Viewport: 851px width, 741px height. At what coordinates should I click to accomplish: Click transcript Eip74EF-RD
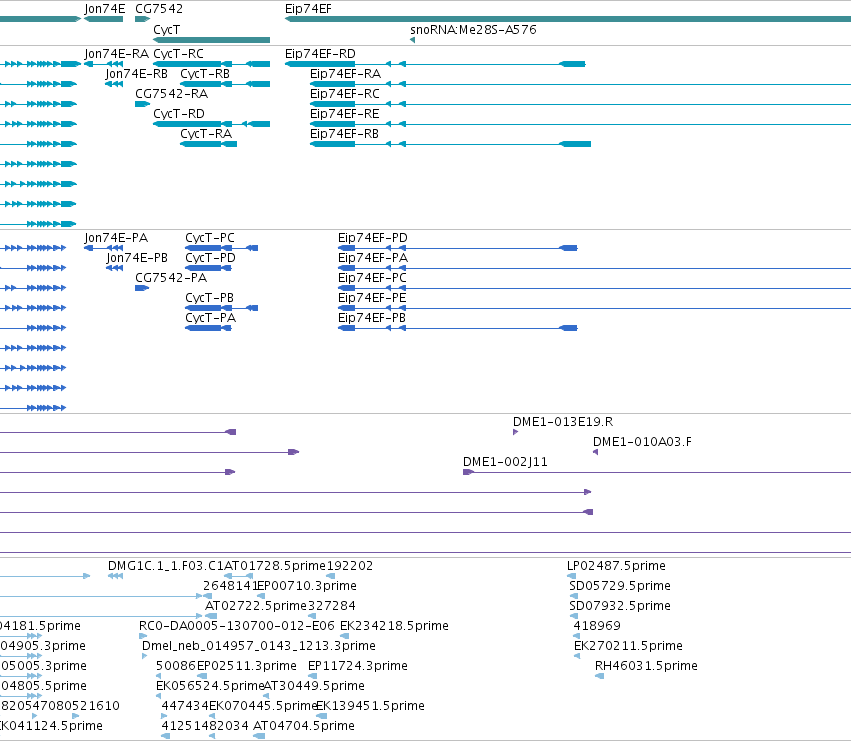pyautogui.click(x=320, y=54)
